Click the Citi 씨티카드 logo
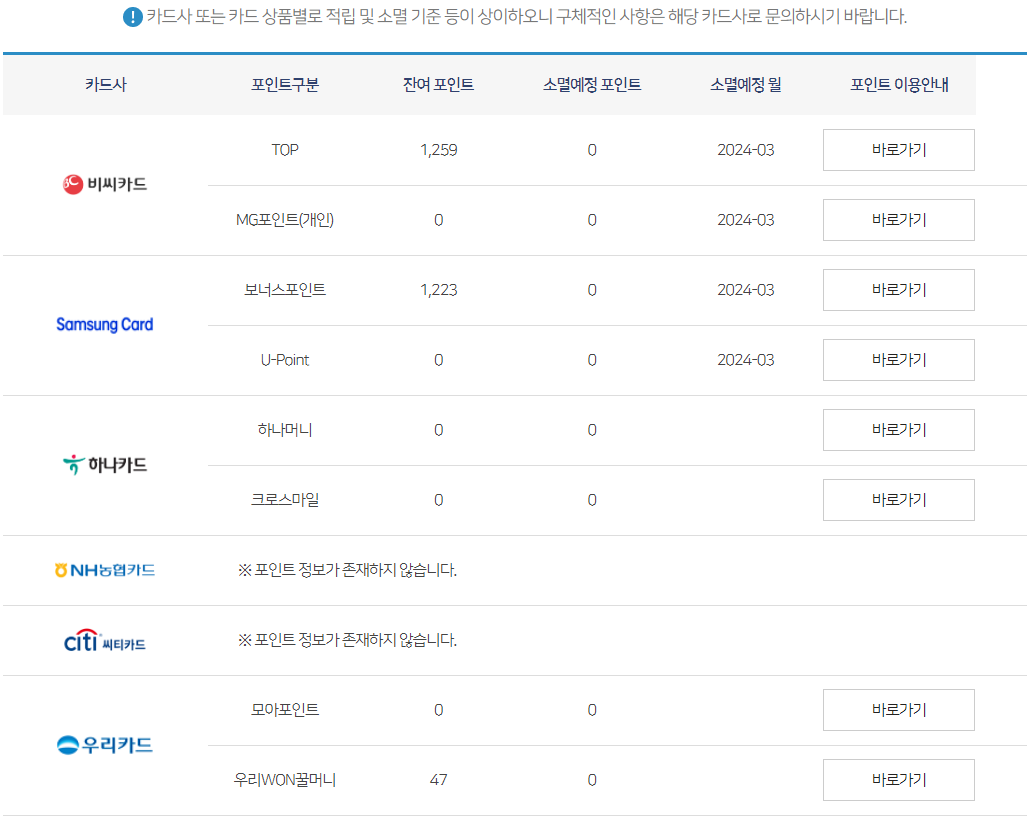The height and width of the screenshot is (817, 1027). tap(103, 641)
